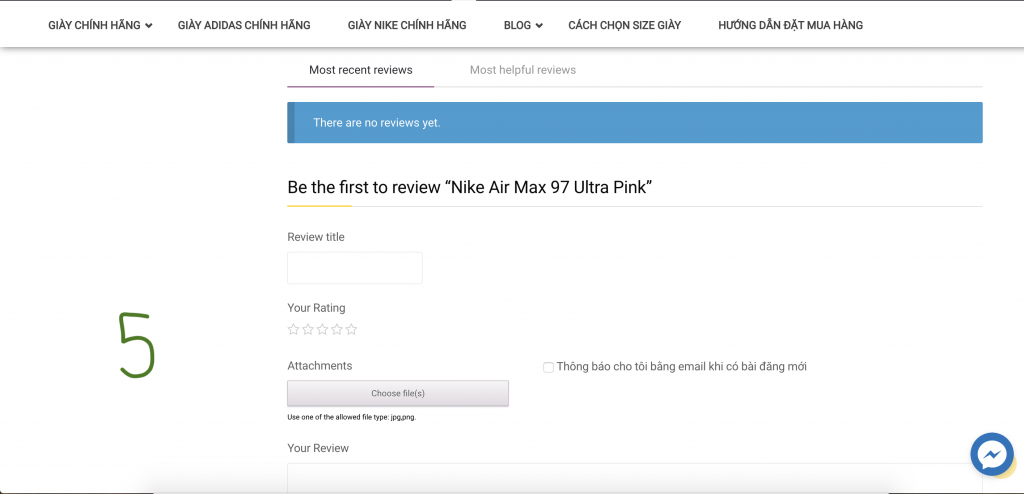The height and width of the screenshot is (494, 1024).
Task: Open the Messenger chat bubble icon
Action: [991, 453]
